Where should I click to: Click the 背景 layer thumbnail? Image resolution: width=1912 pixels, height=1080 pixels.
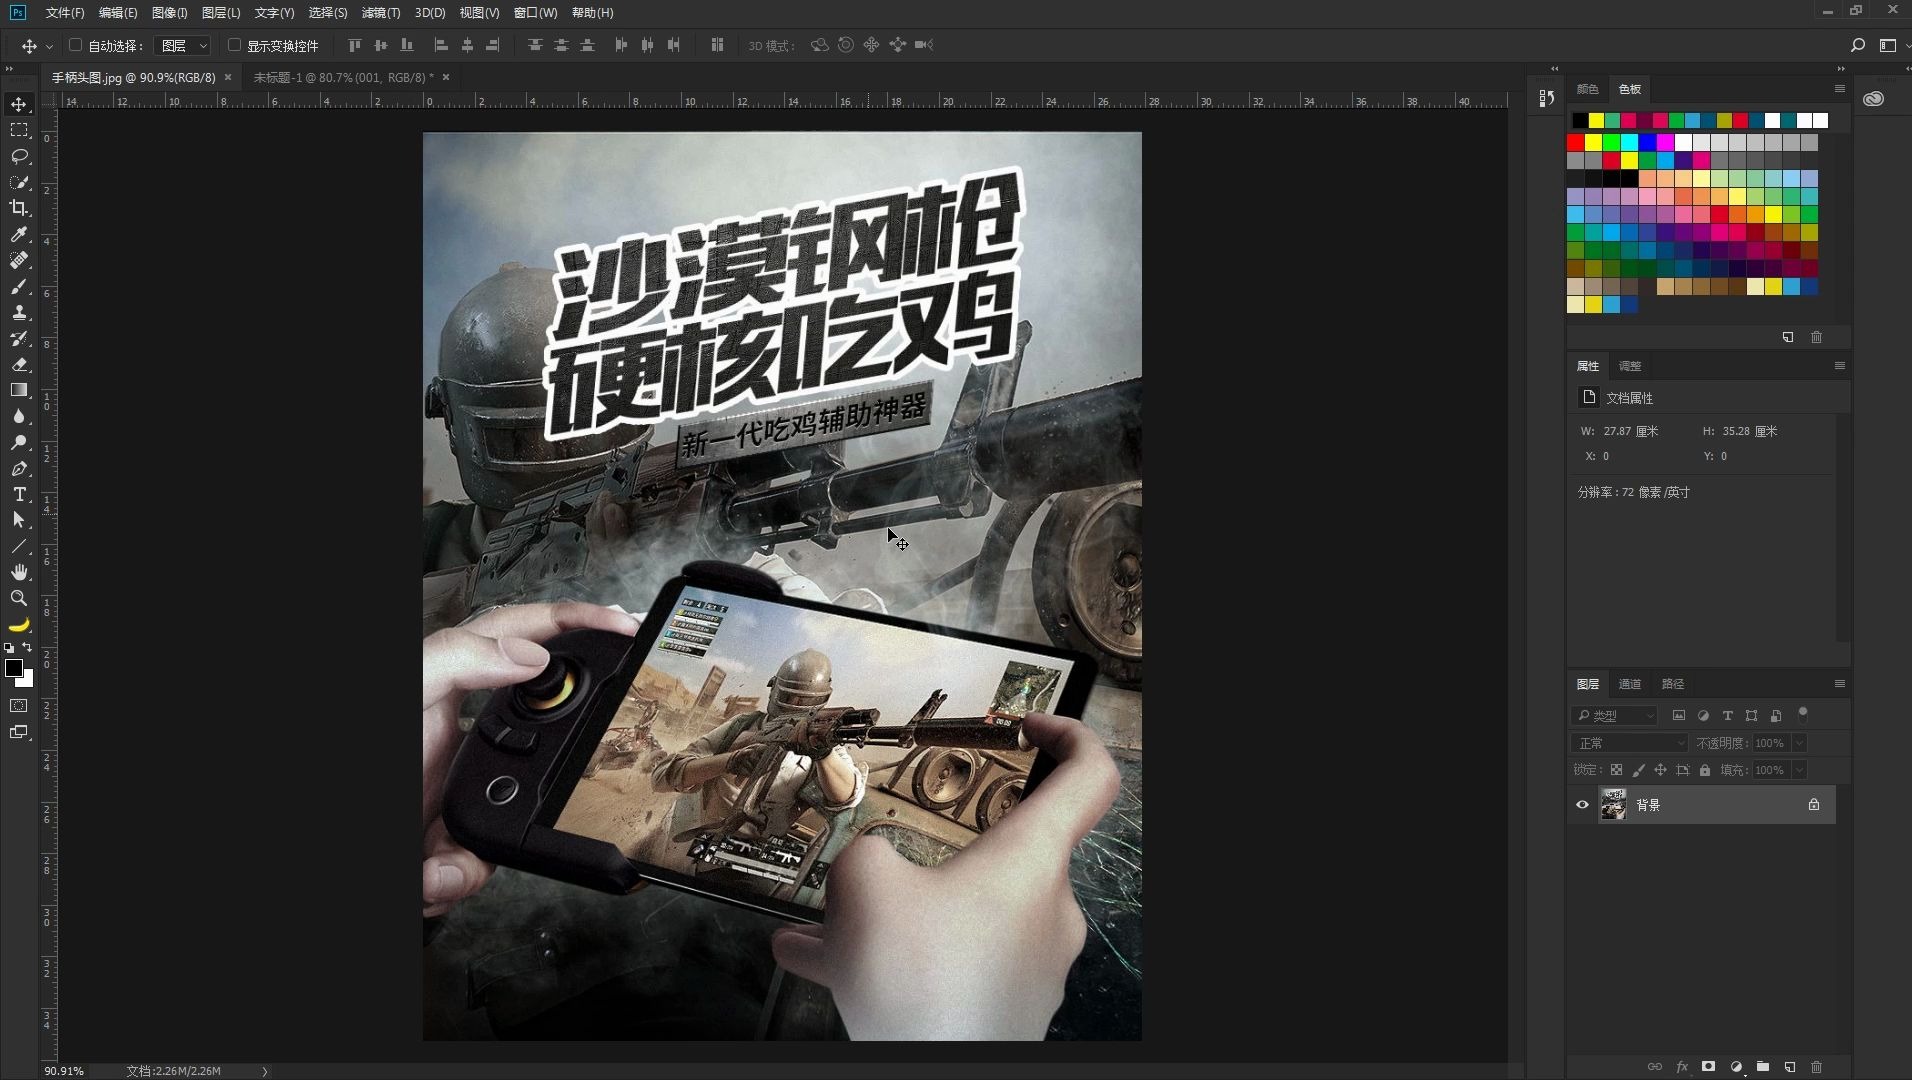click(1613, 805)
